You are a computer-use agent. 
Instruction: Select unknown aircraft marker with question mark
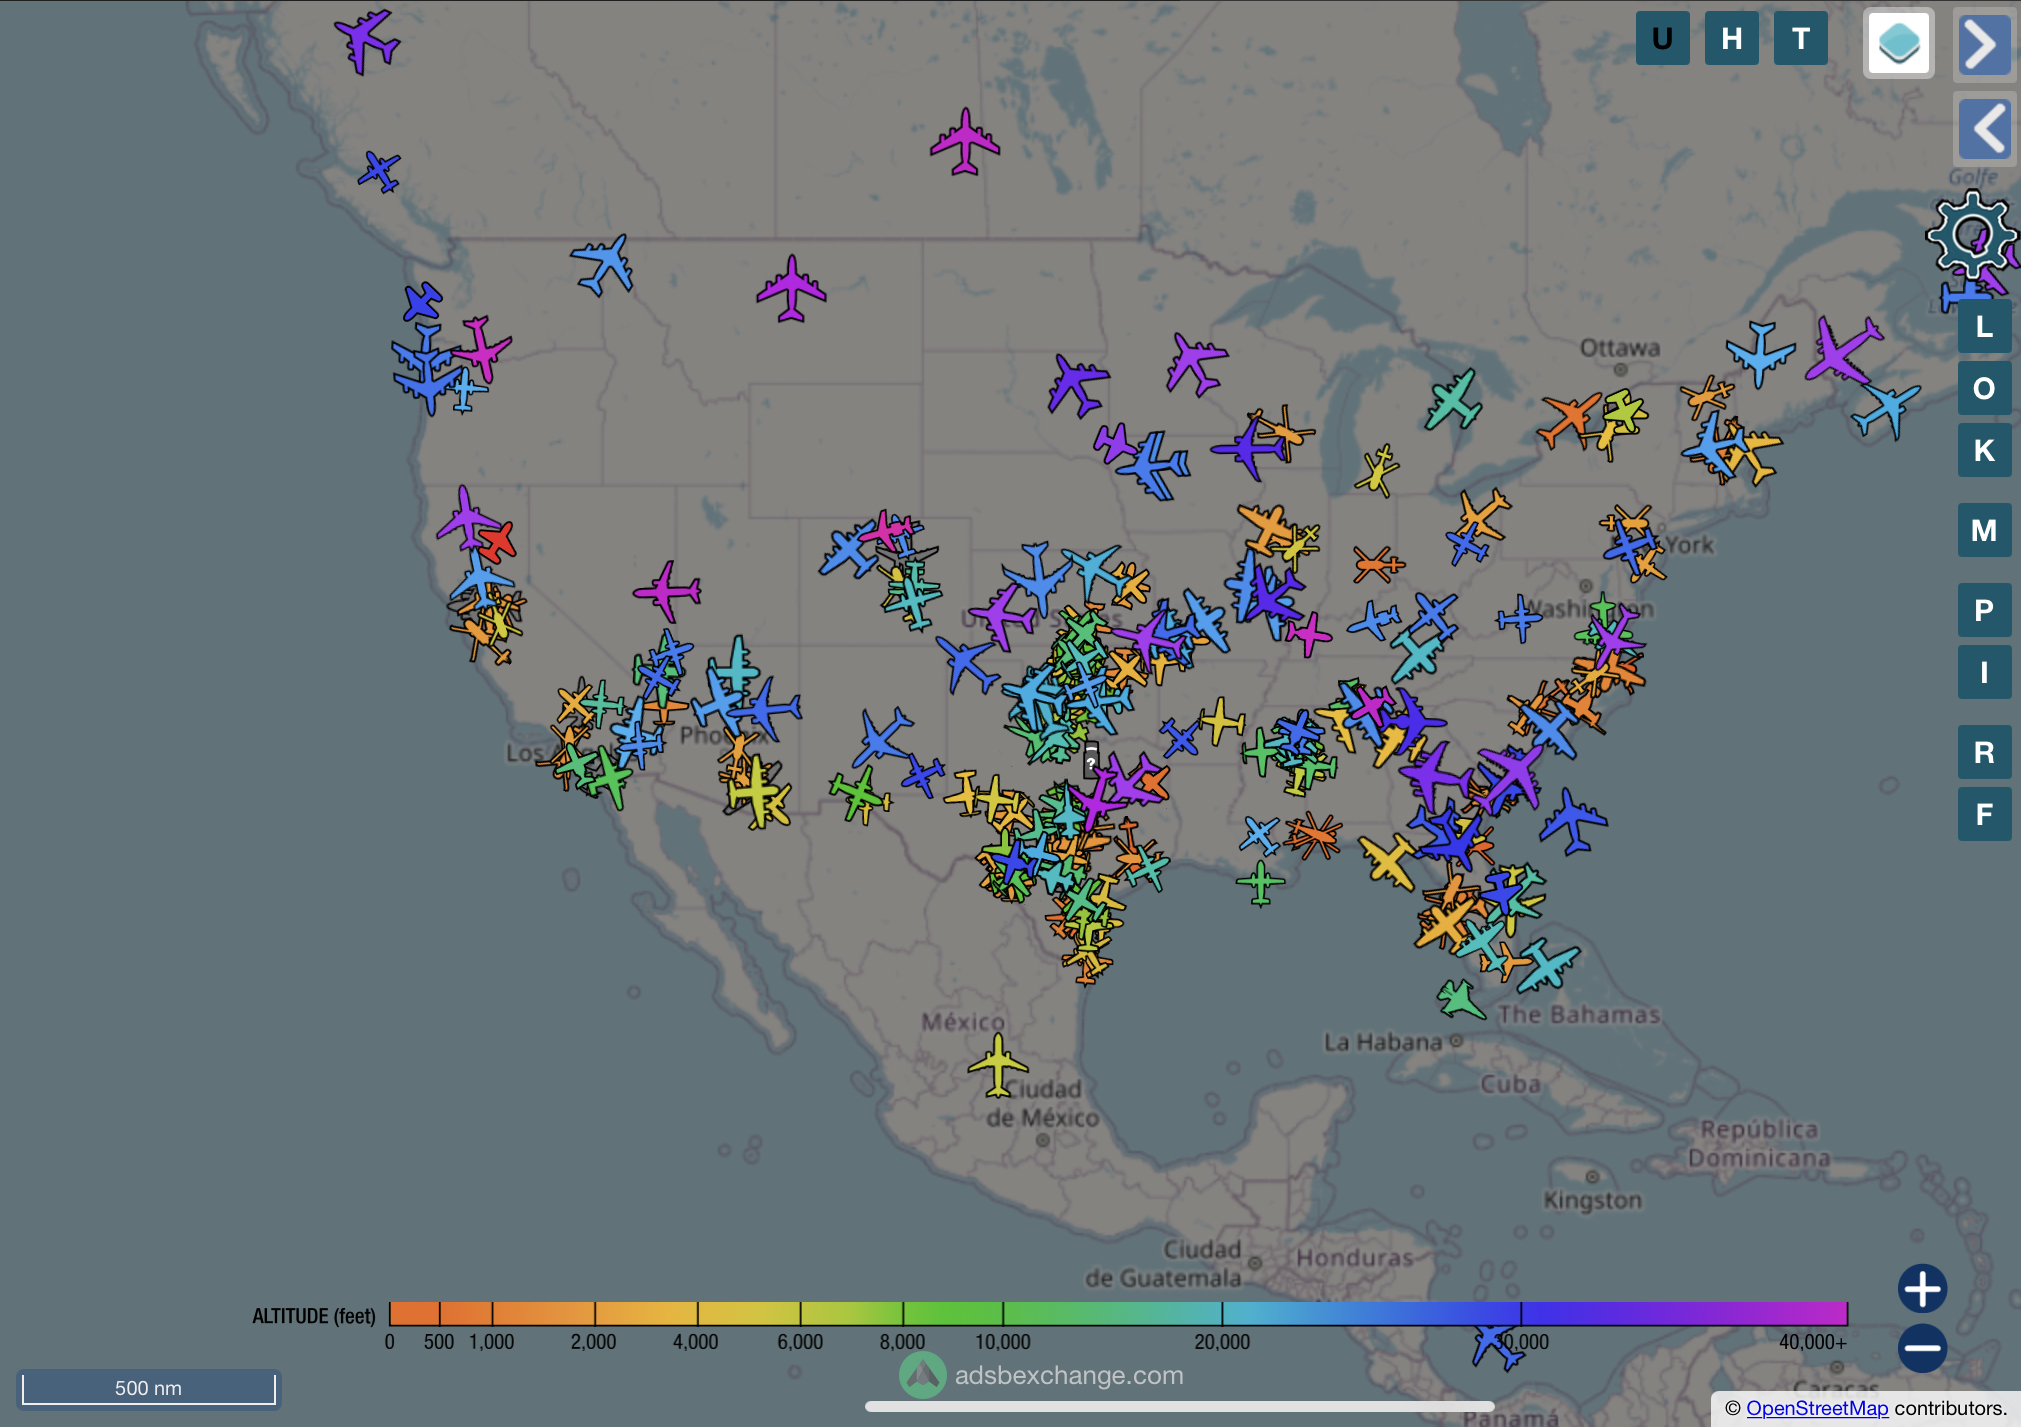[x=1091, y=760]
